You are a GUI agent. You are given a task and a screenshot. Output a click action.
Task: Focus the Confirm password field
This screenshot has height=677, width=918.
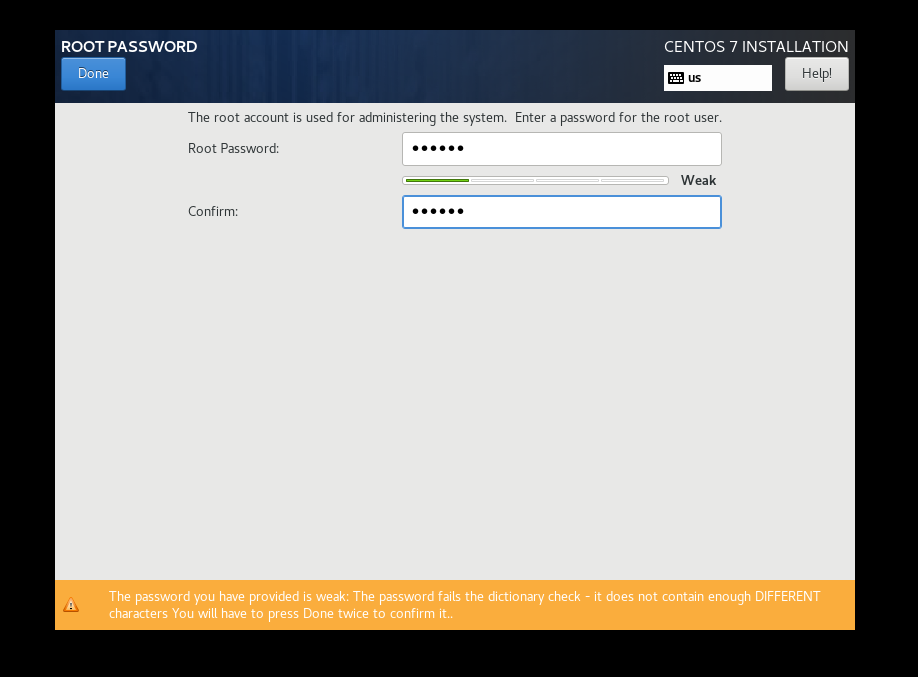[561, 212]
